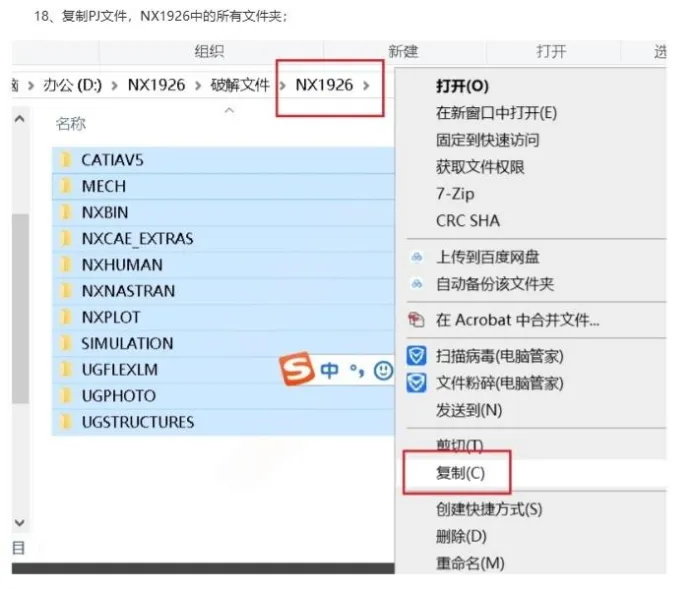Click the NXPLOT folder icon

66,317
